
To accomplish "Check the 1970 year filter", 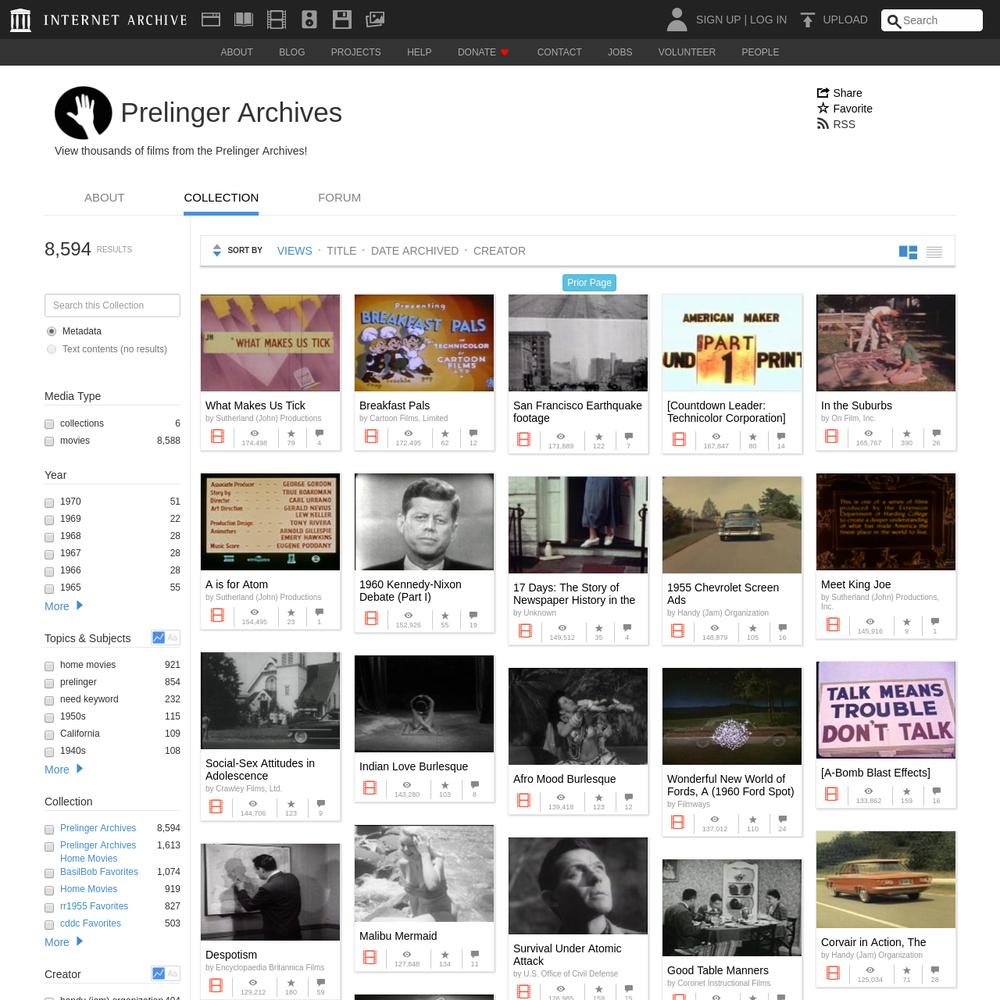I will coord(49,503).
